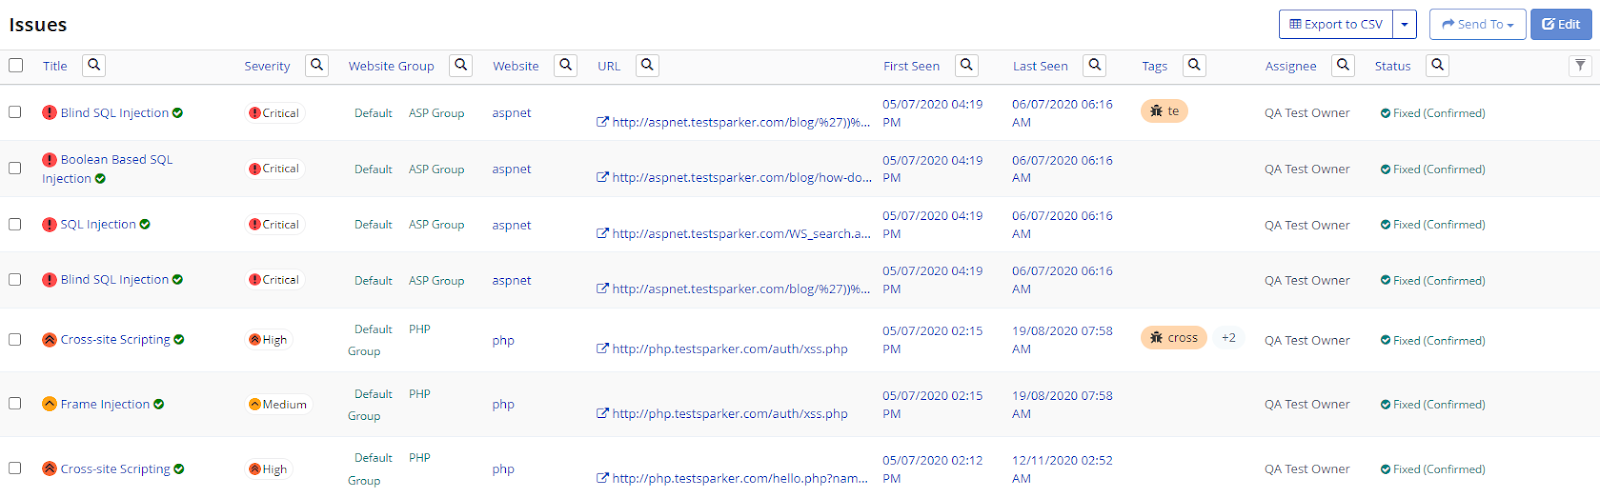Sort by URL column header
Viewport: 1600px width, 498px height.
[x=609, y=66]
